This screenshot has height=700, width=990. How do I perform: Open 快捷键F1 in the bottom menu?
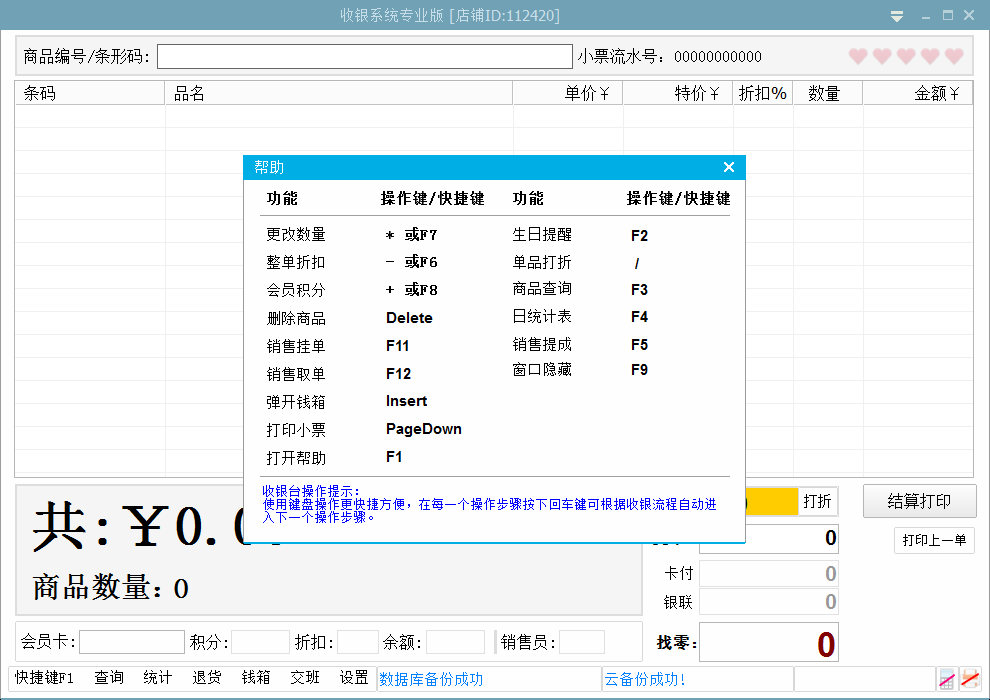44,678
